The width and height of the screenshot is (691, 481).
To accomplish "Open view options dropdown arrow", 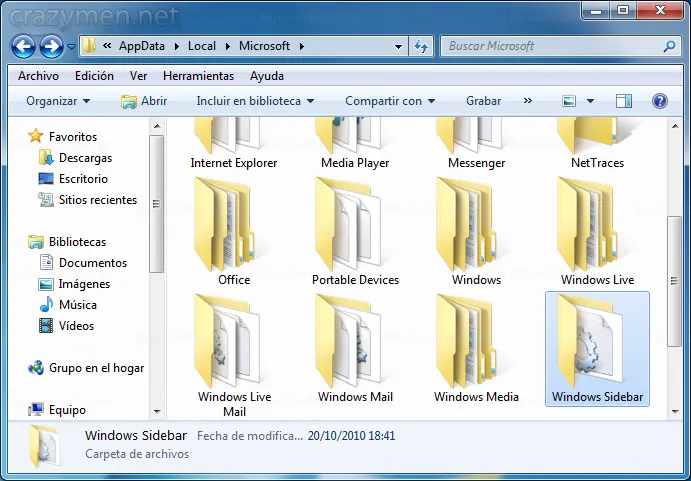I will pos(591,101).
